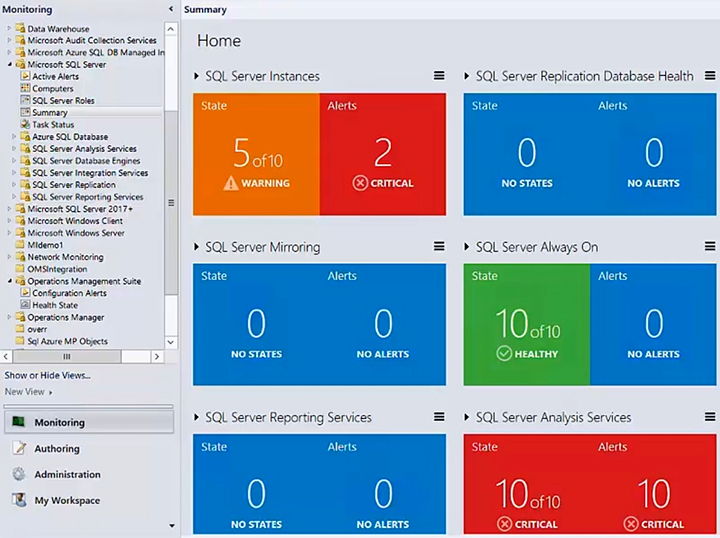Expand the SQL Server Always On tile arrow
Viewport: 720px width, 538px height.
[467, 247]
